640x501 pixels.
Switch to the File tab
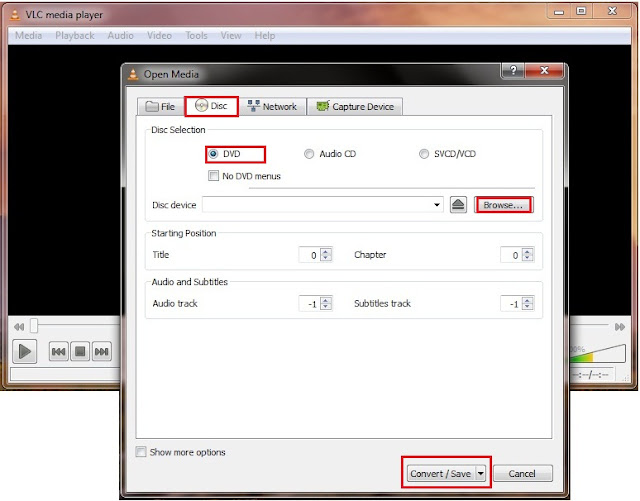point(160,107)
